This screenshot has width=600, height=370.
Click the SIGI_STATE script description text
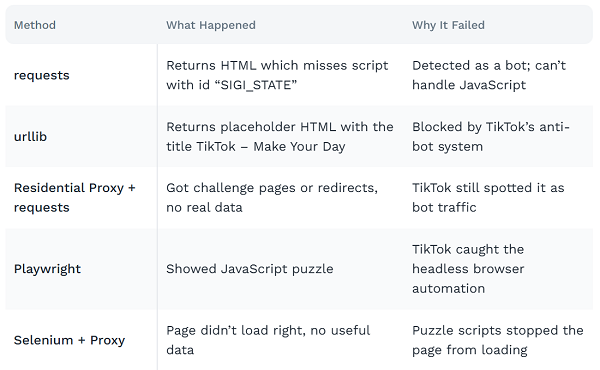232,85
